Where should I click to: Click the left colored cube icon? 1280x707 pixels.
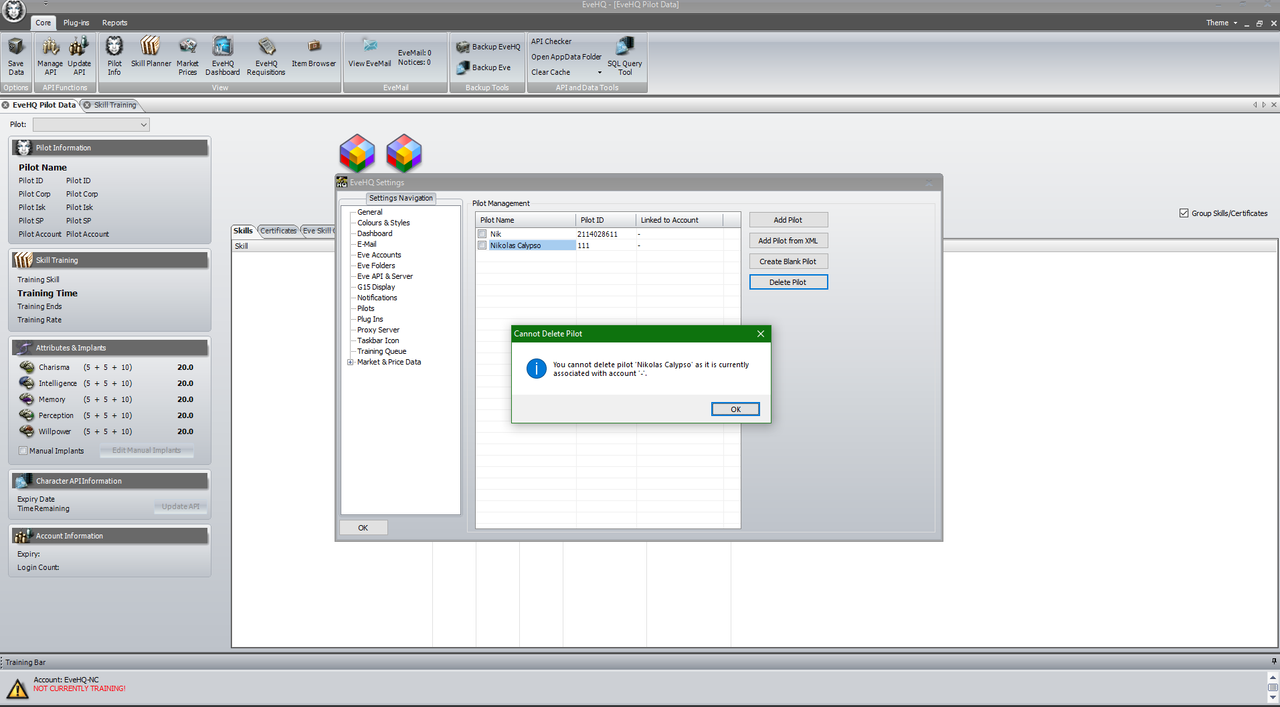pyautogui.click(x=357, y=152)
